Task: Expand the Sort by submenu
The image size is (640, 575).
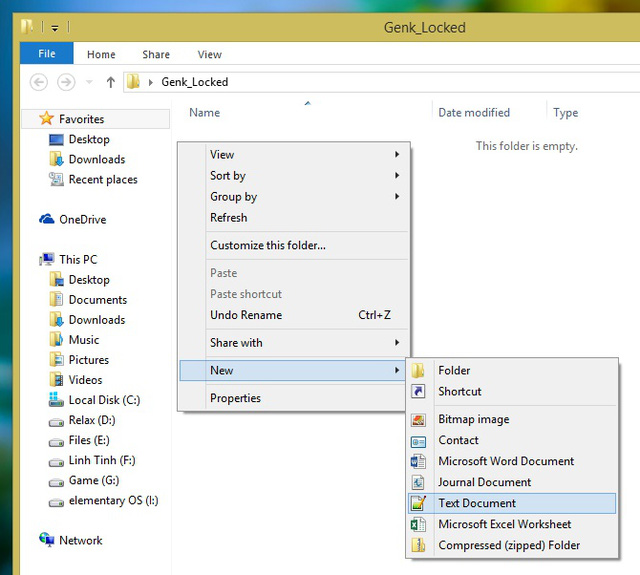Action: tap(294, 175)
